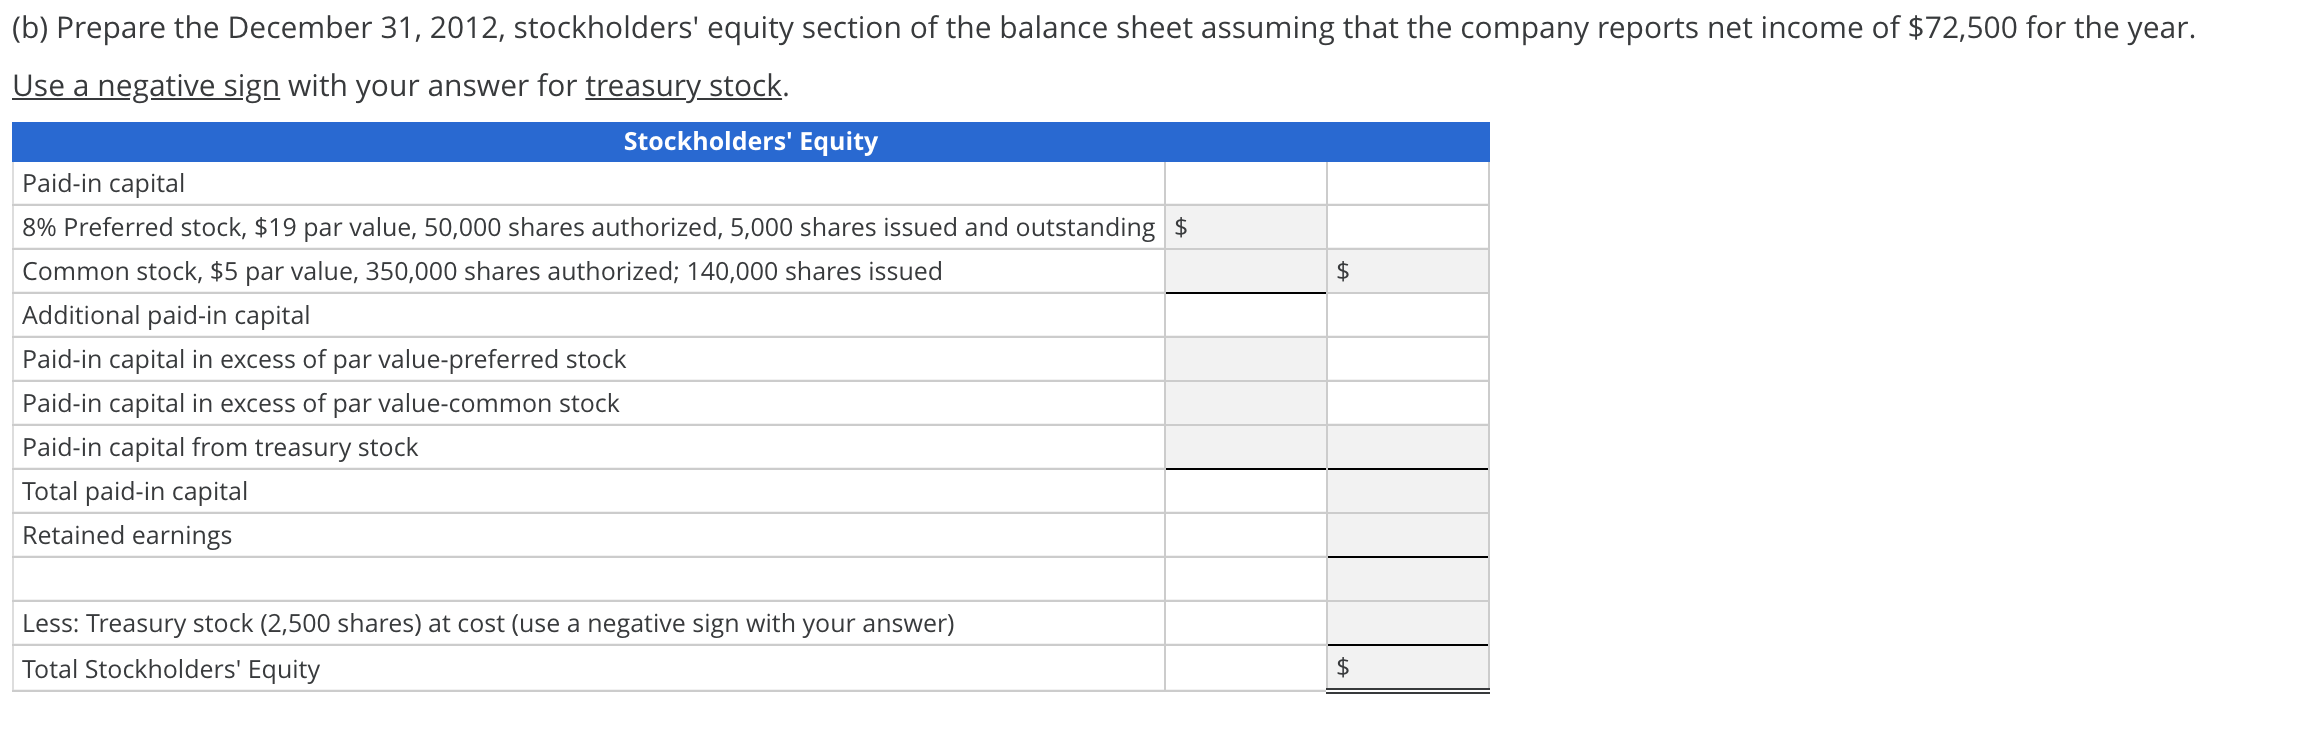
Task: Select the Less: Treasury stock row label
Action: coord(487,622)
